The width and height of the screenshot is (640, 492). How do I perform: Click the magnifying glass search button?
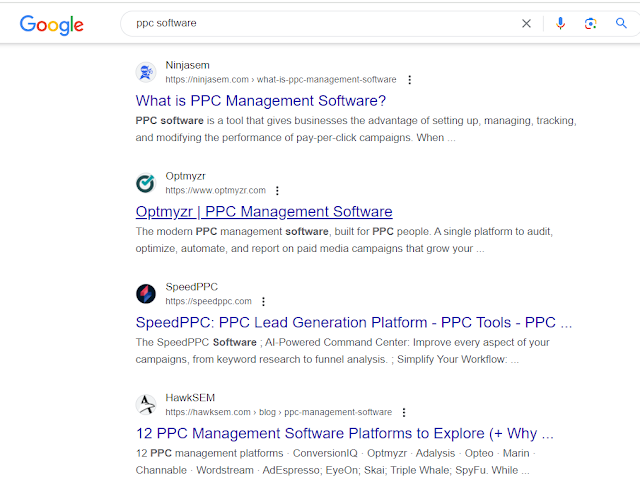pos(621,23)
